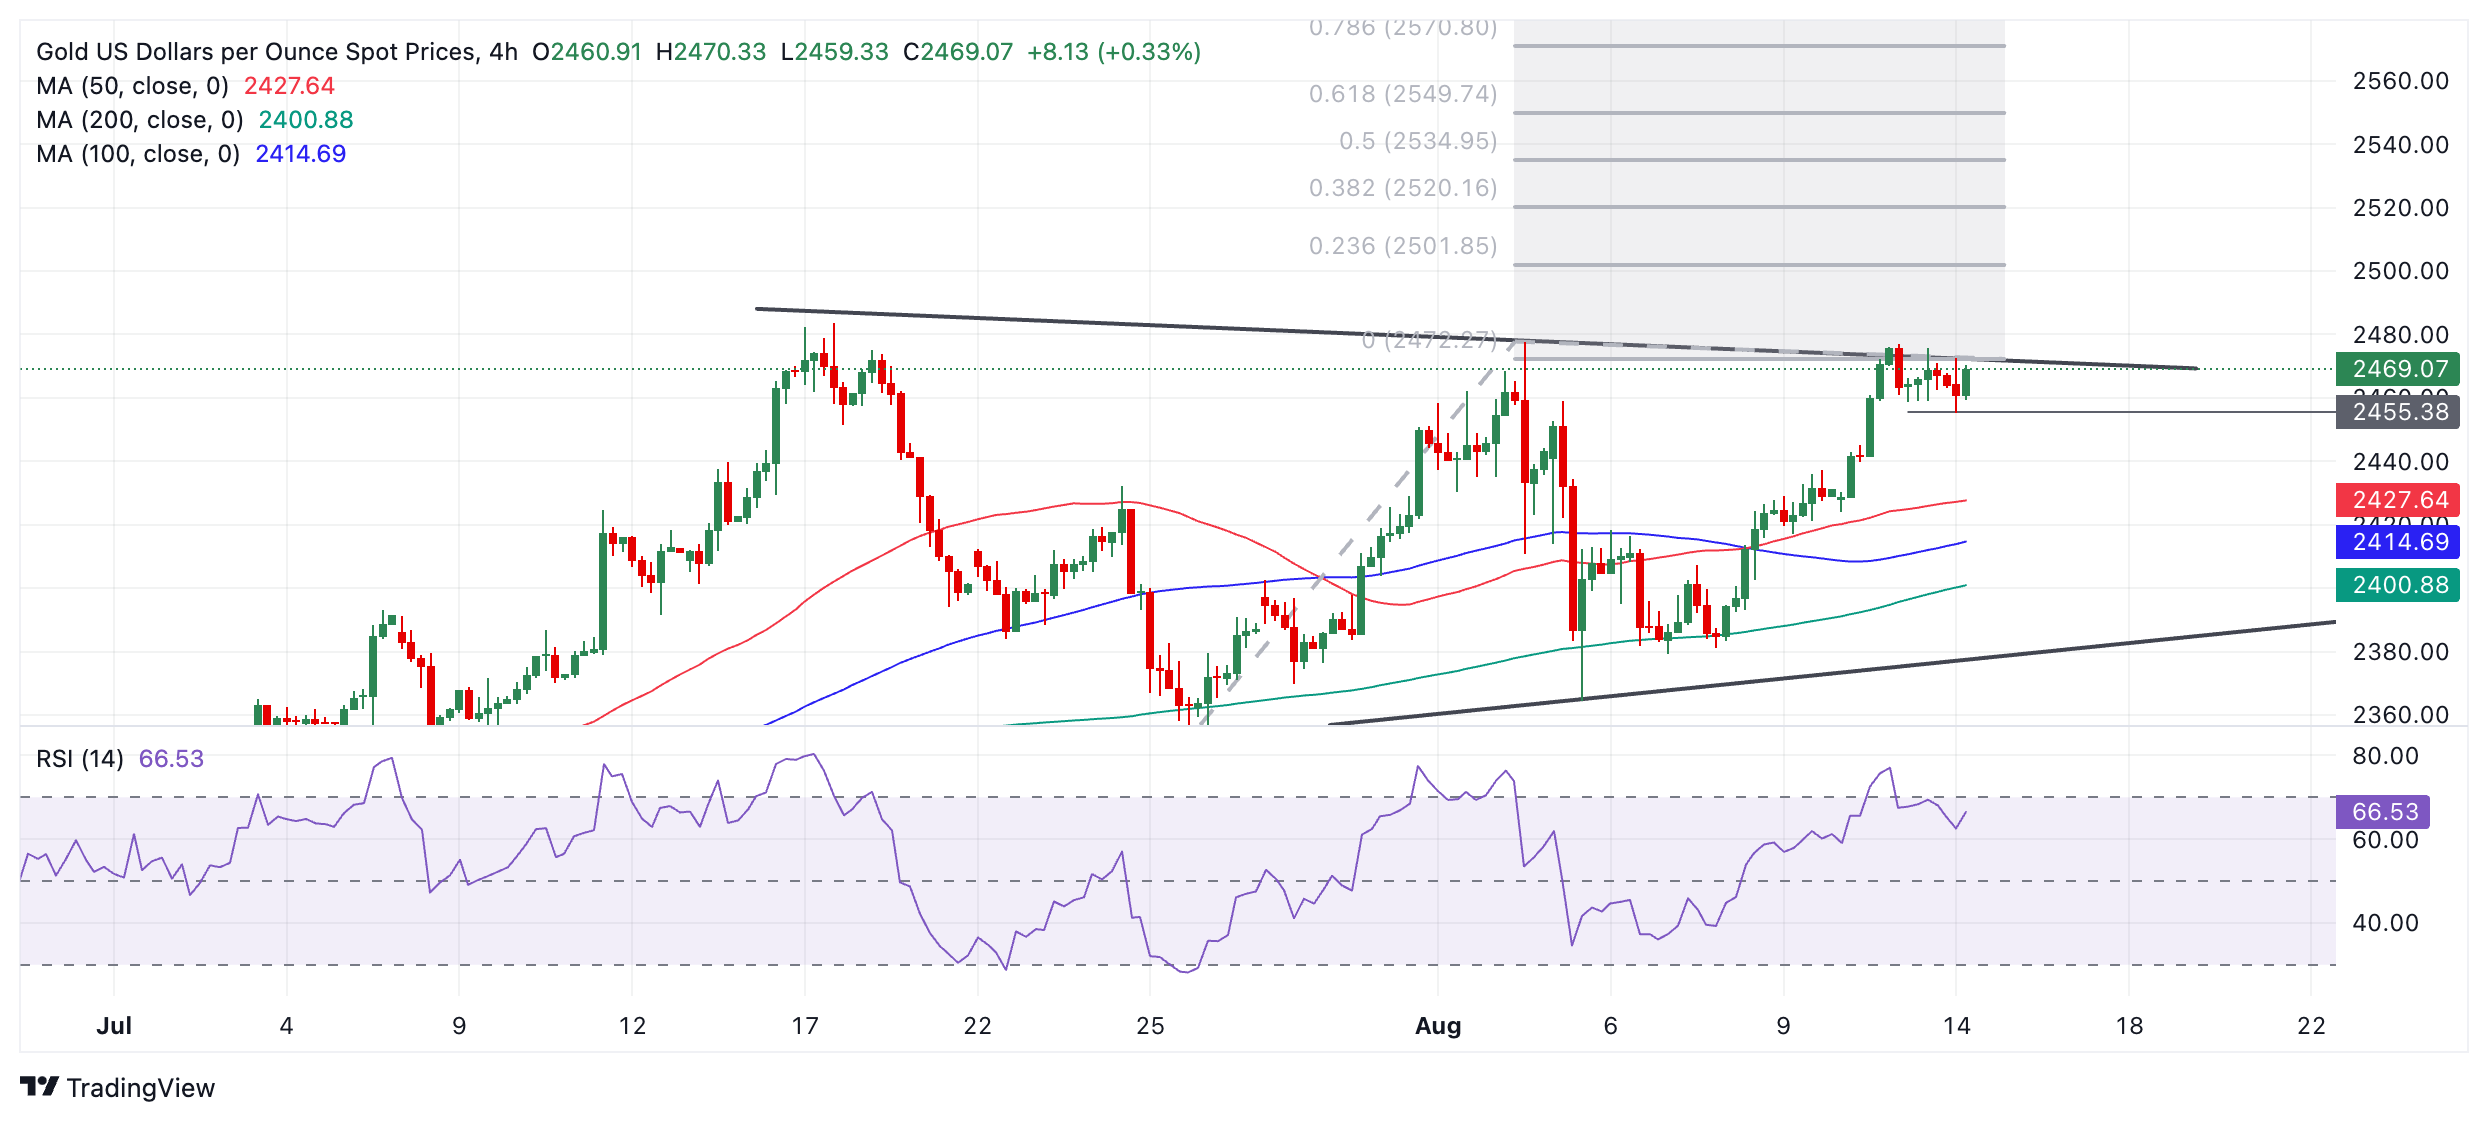Click the Jul date marker on time axis

click(114, 1026)
